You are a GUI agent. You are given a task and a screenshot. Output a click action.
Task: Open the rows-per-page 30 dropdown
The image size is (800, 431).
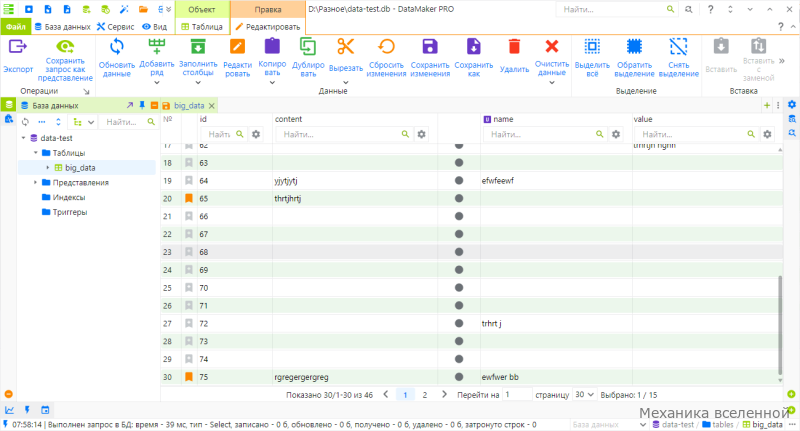(585, 395)
